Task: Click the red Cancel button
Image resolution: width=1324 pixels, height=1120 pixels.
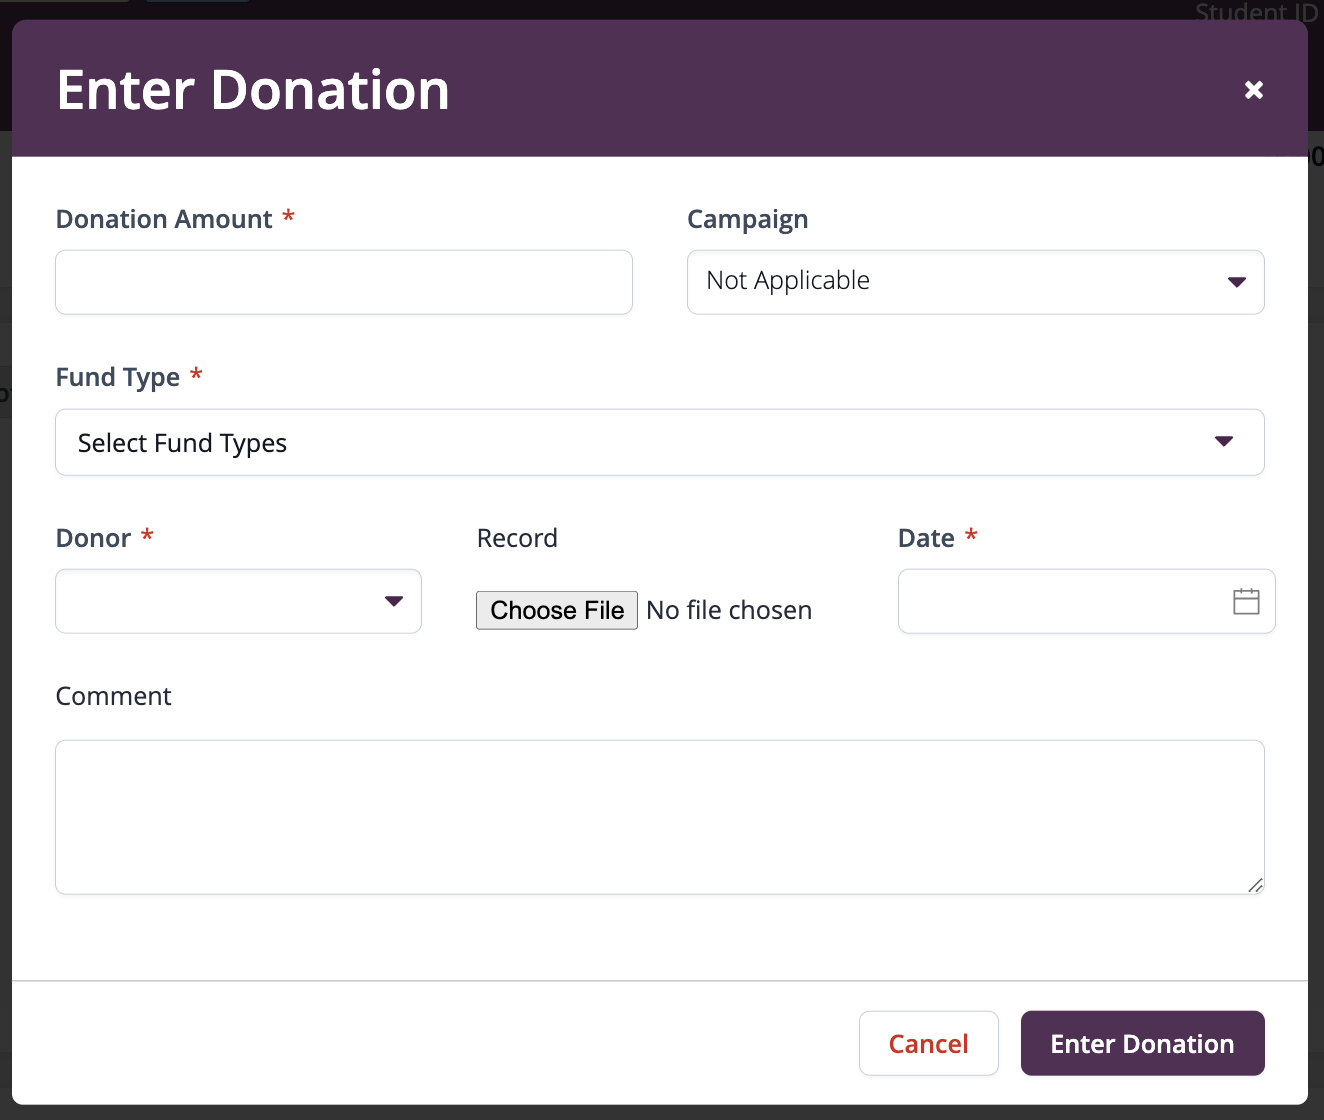Action: pyautogui.click(x=929, y=1043)
